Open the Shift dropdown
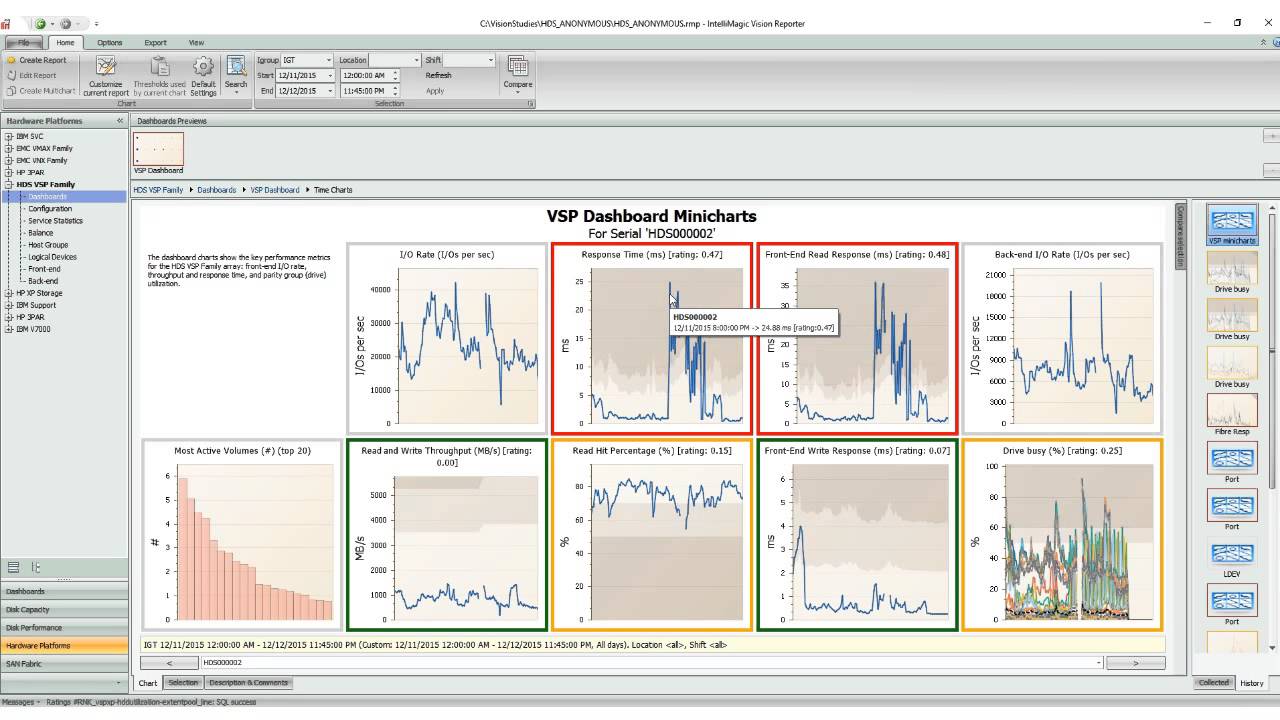Screen dimensions: 1280x720 pyautogui.click(x=490, y=60)
